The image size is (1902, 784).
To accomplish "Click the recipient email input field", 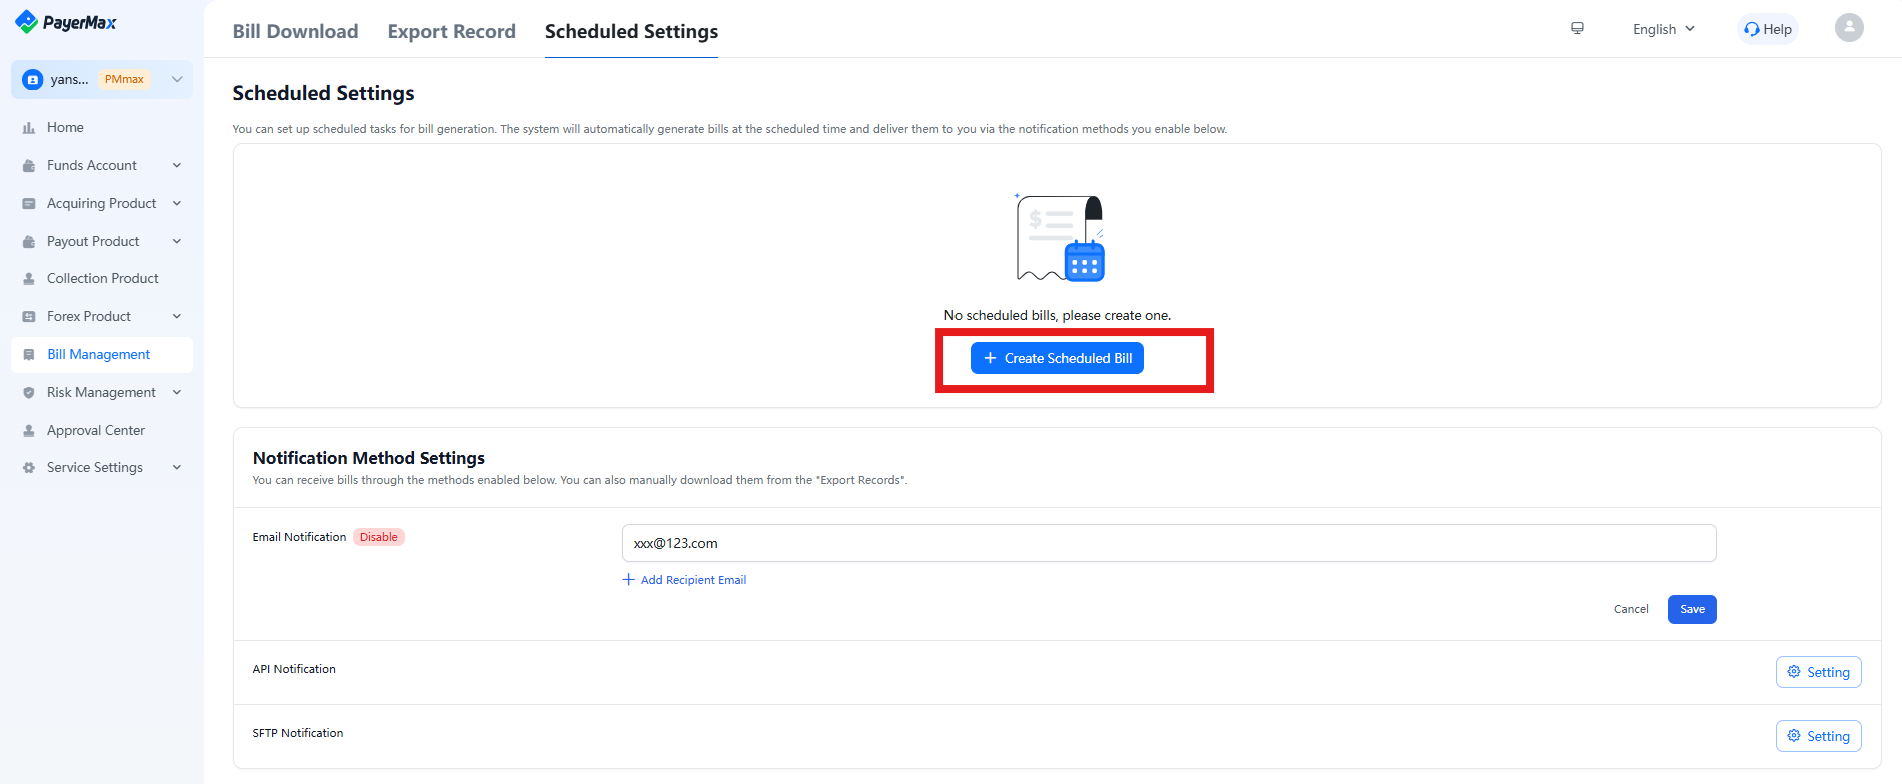I will pyautogui.click(x=1168, y=543).
